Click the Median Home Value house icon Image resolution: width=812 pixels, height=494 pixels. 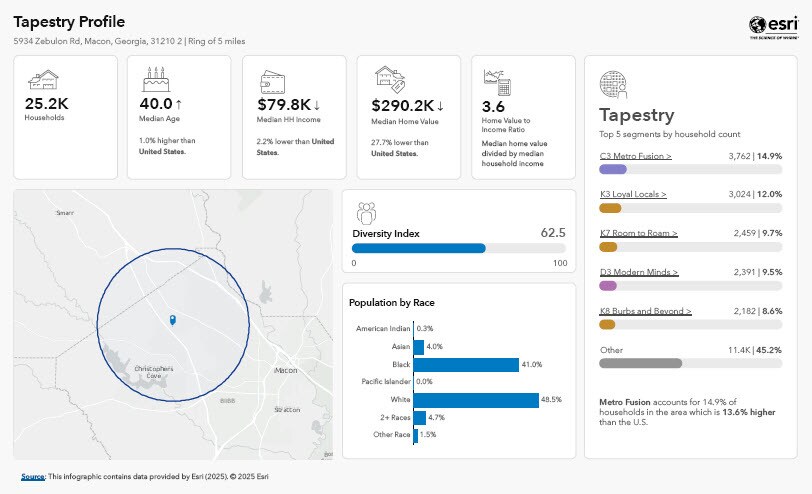[x=387, y=79]
